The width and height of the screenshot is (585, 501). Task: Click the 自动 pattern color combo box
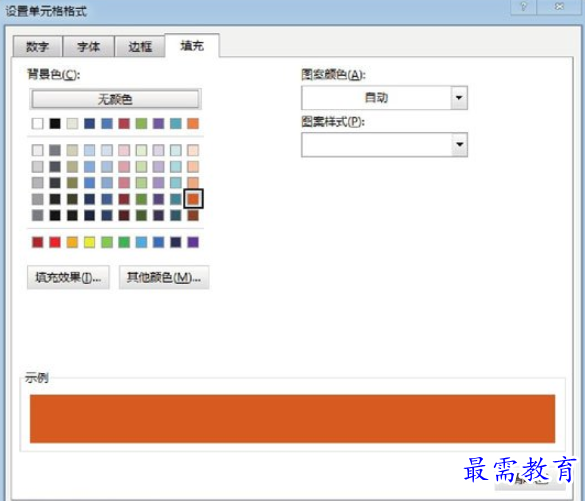[x=384, y=98]
